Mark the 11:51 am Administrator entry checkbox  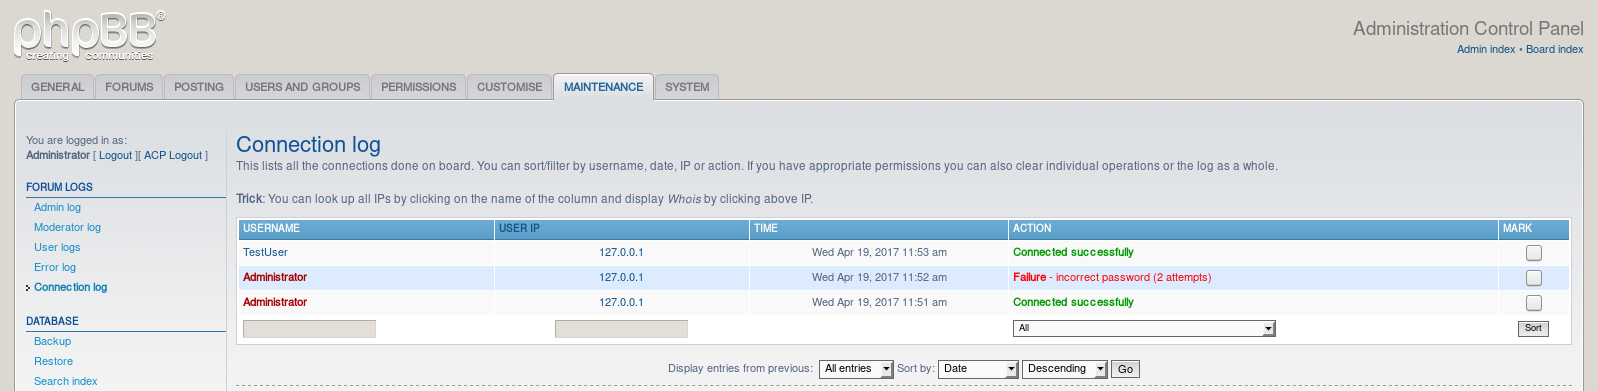point(1534,303)
